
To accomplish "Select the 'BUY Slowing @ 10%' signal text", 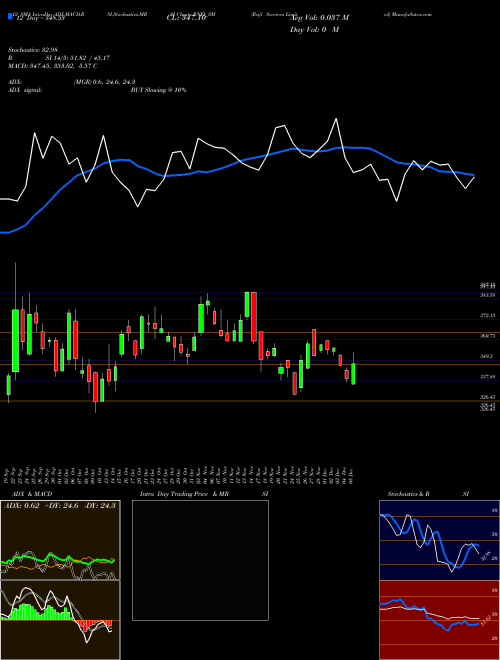I will coord(158,90).
